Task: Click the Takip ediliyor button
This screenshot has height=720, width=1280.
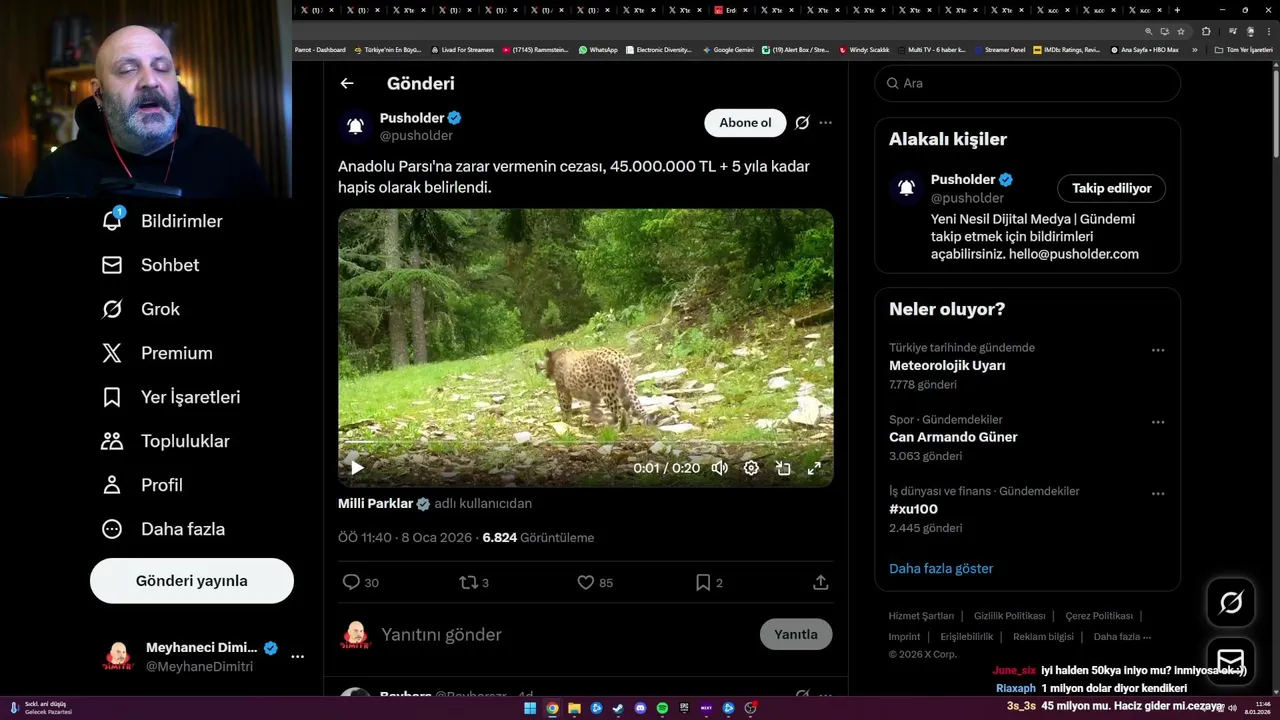Action: (x=1111, y=188)
